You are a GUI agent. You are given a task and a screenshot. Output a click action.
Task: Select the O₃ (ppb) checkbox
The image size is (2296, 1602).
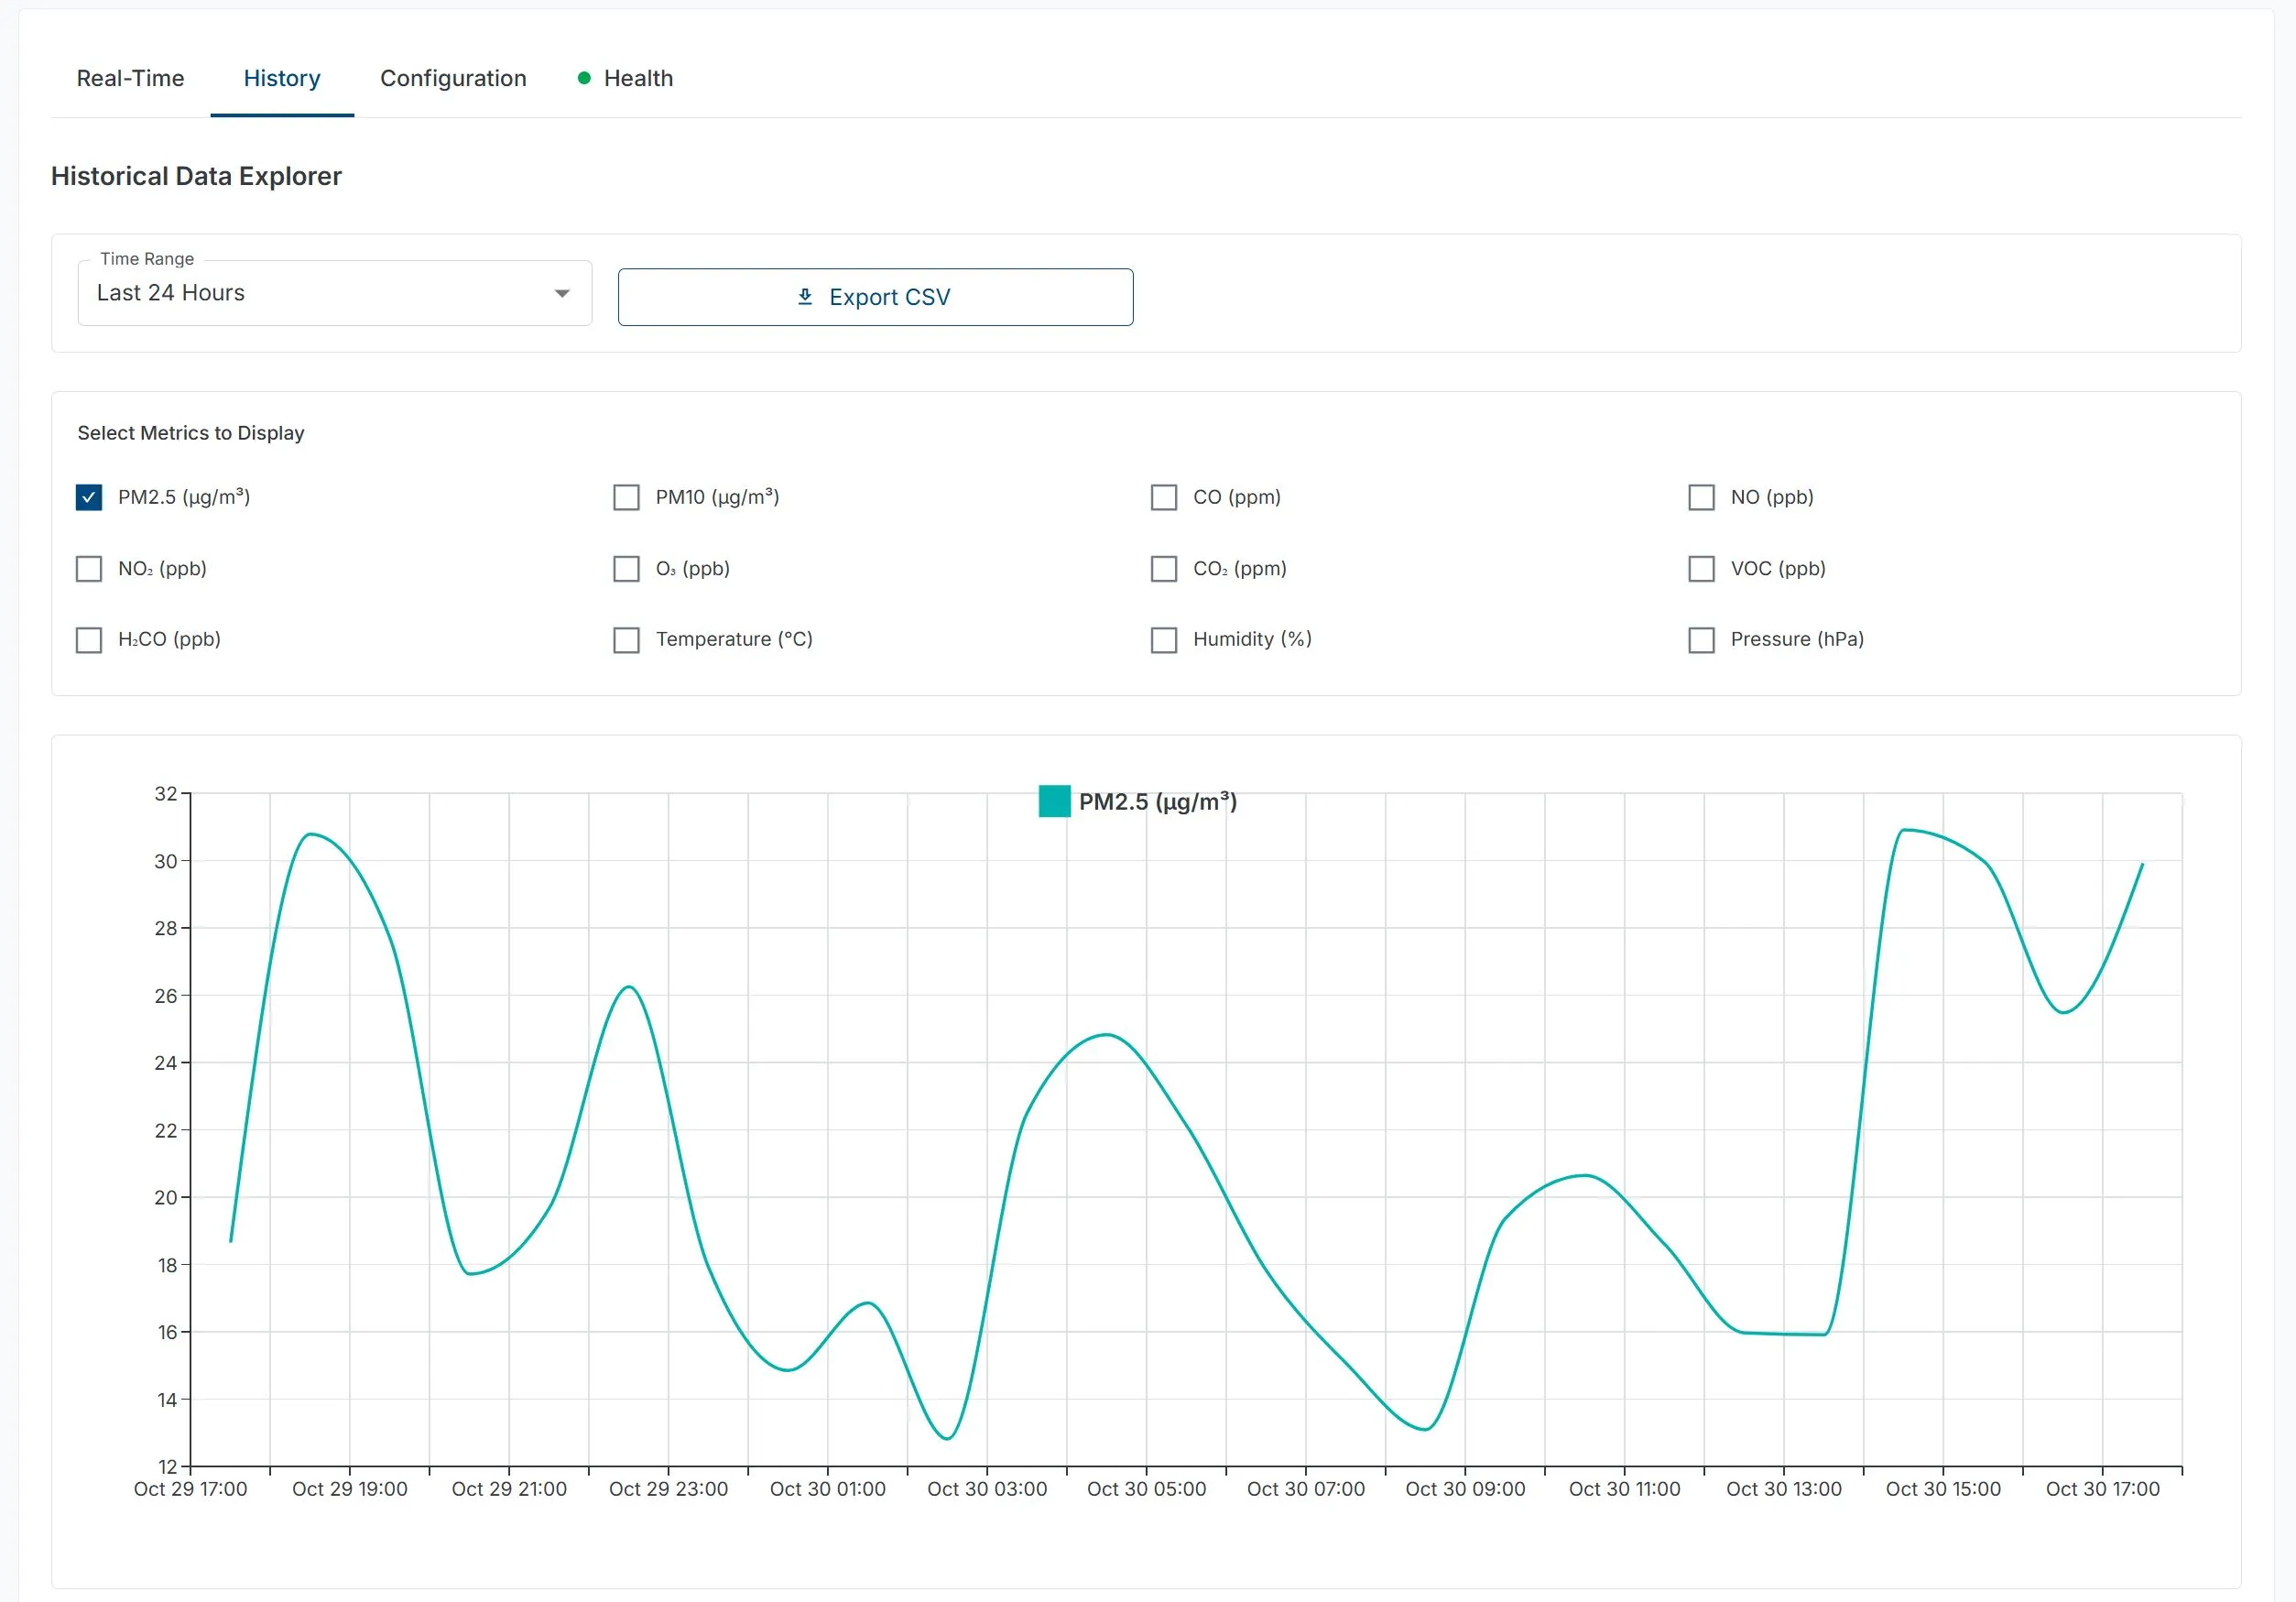(626, 569)
